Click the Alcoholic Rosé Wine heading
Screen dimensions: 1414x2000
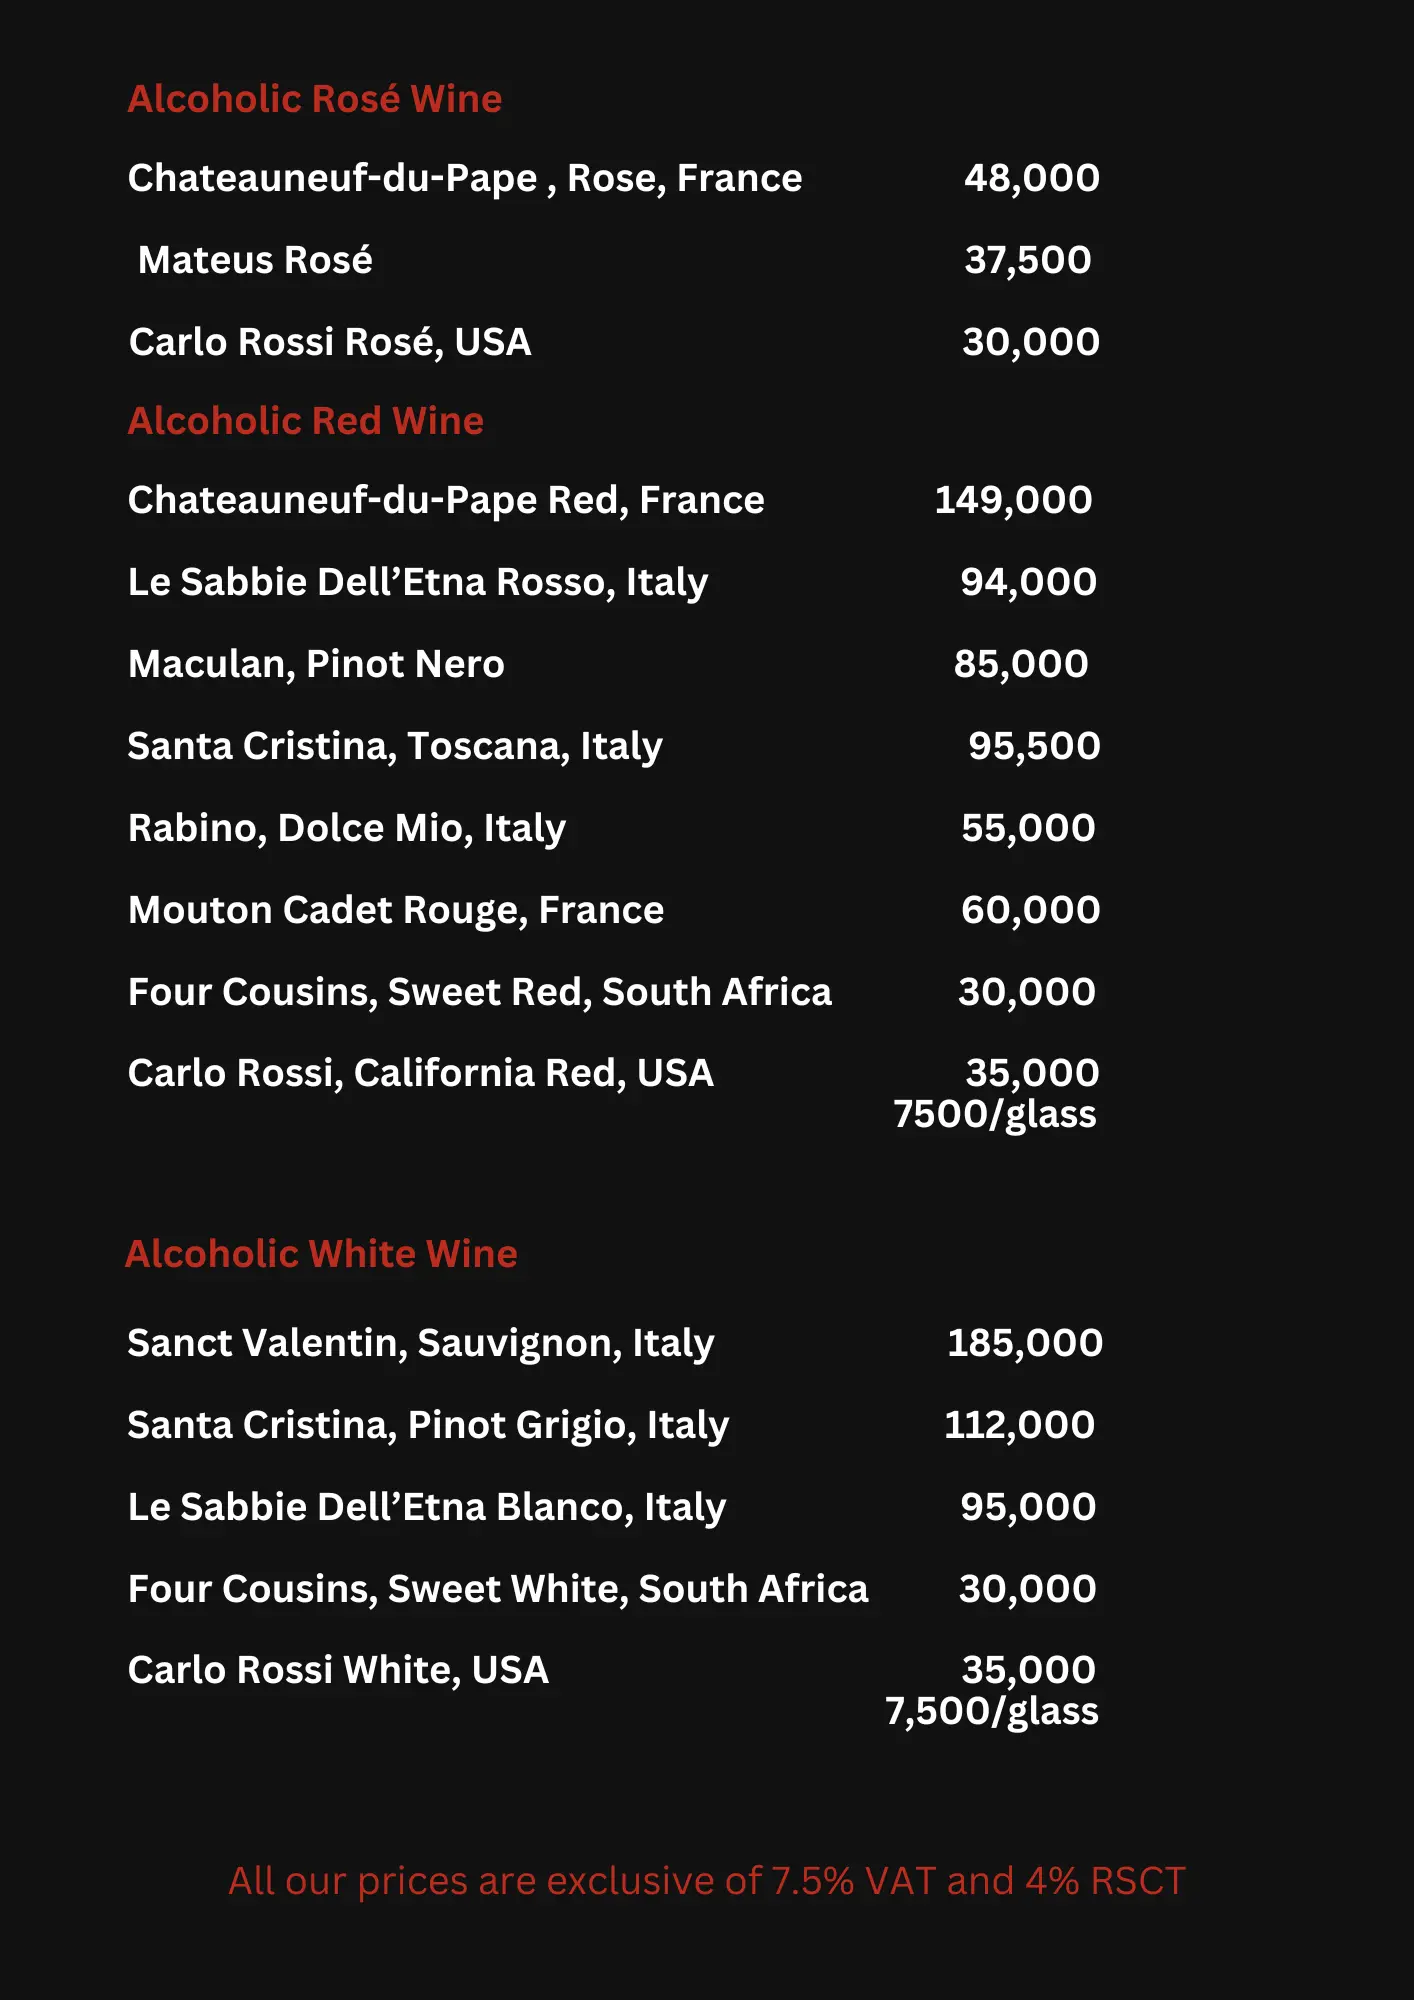pos(315,99)
